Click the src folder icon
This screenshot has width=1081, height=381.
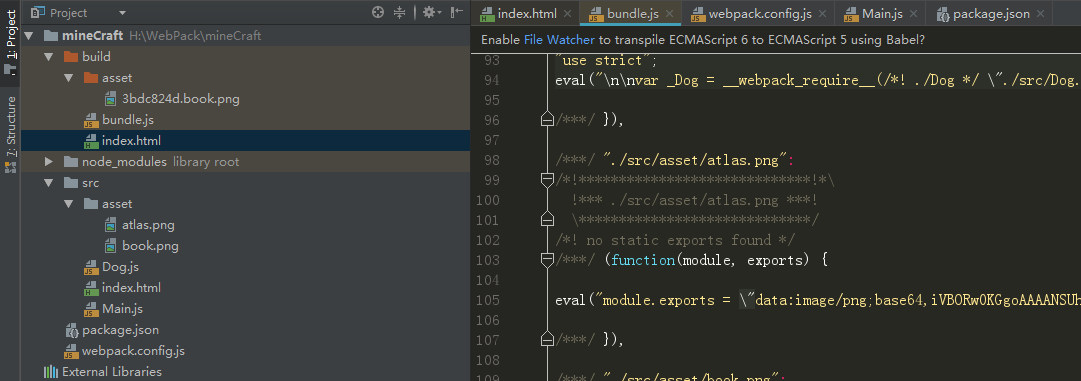pos(70,183)
